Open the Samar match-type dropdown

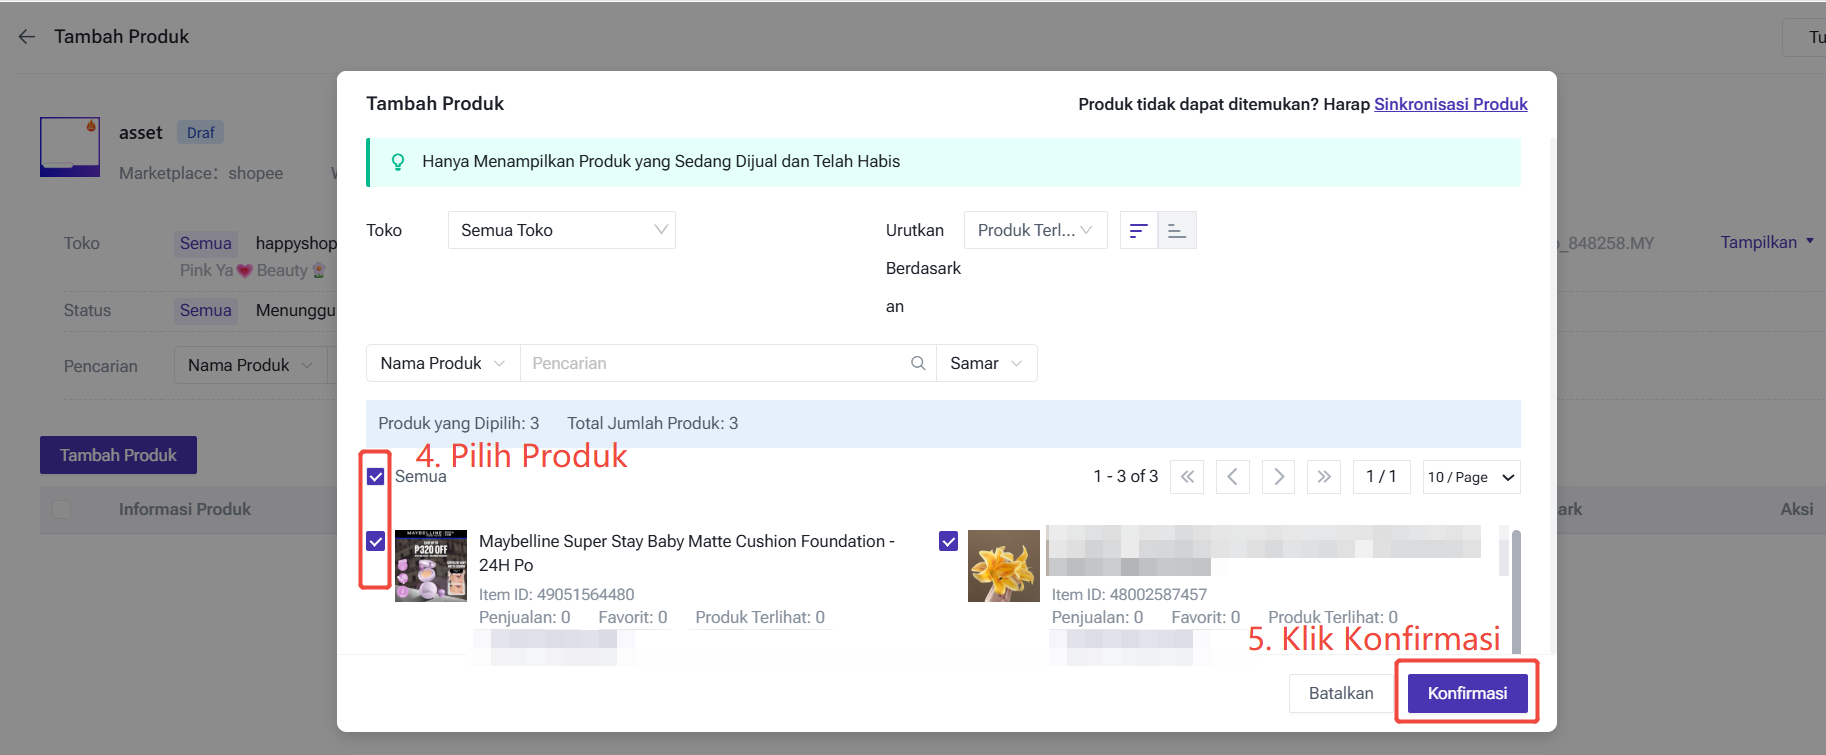[x=986, y=363]
